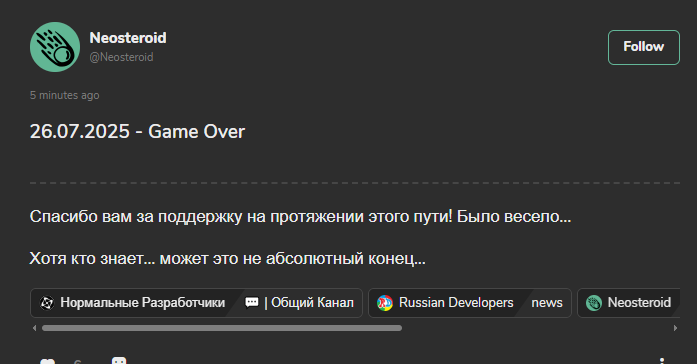This screenshot has height=364, width=697.
Task: Open the @Neosteroid handle
Action: click(121, 57)
